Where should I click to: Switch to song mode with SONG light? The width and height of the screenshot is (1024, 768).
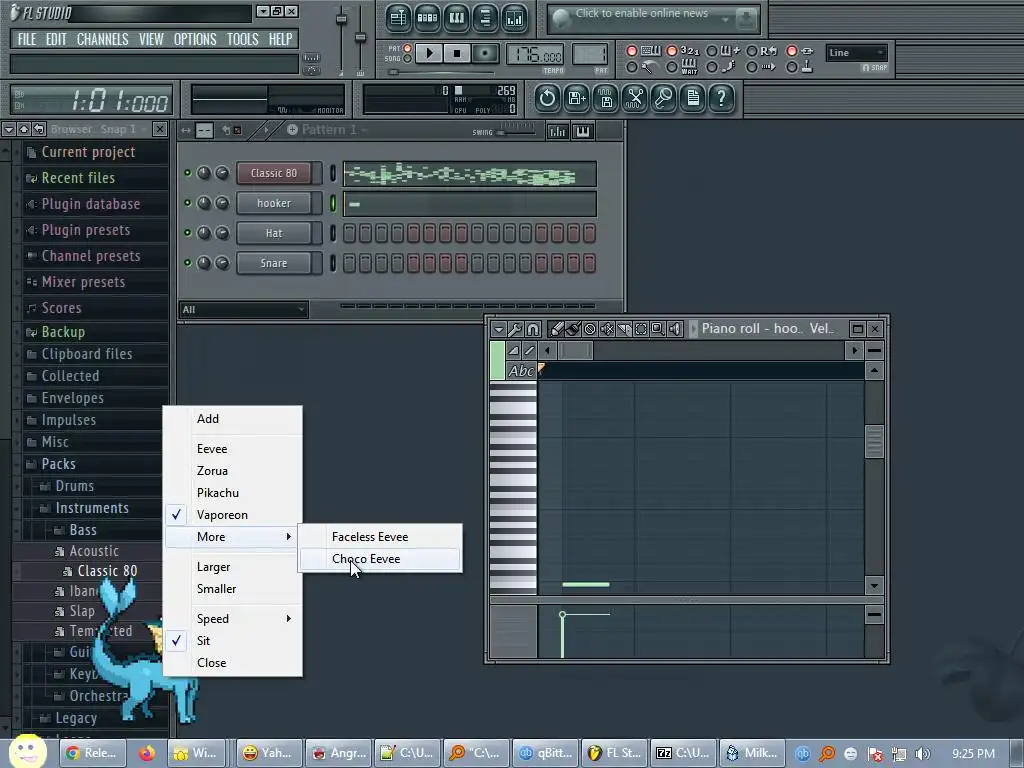pos(408,58)
